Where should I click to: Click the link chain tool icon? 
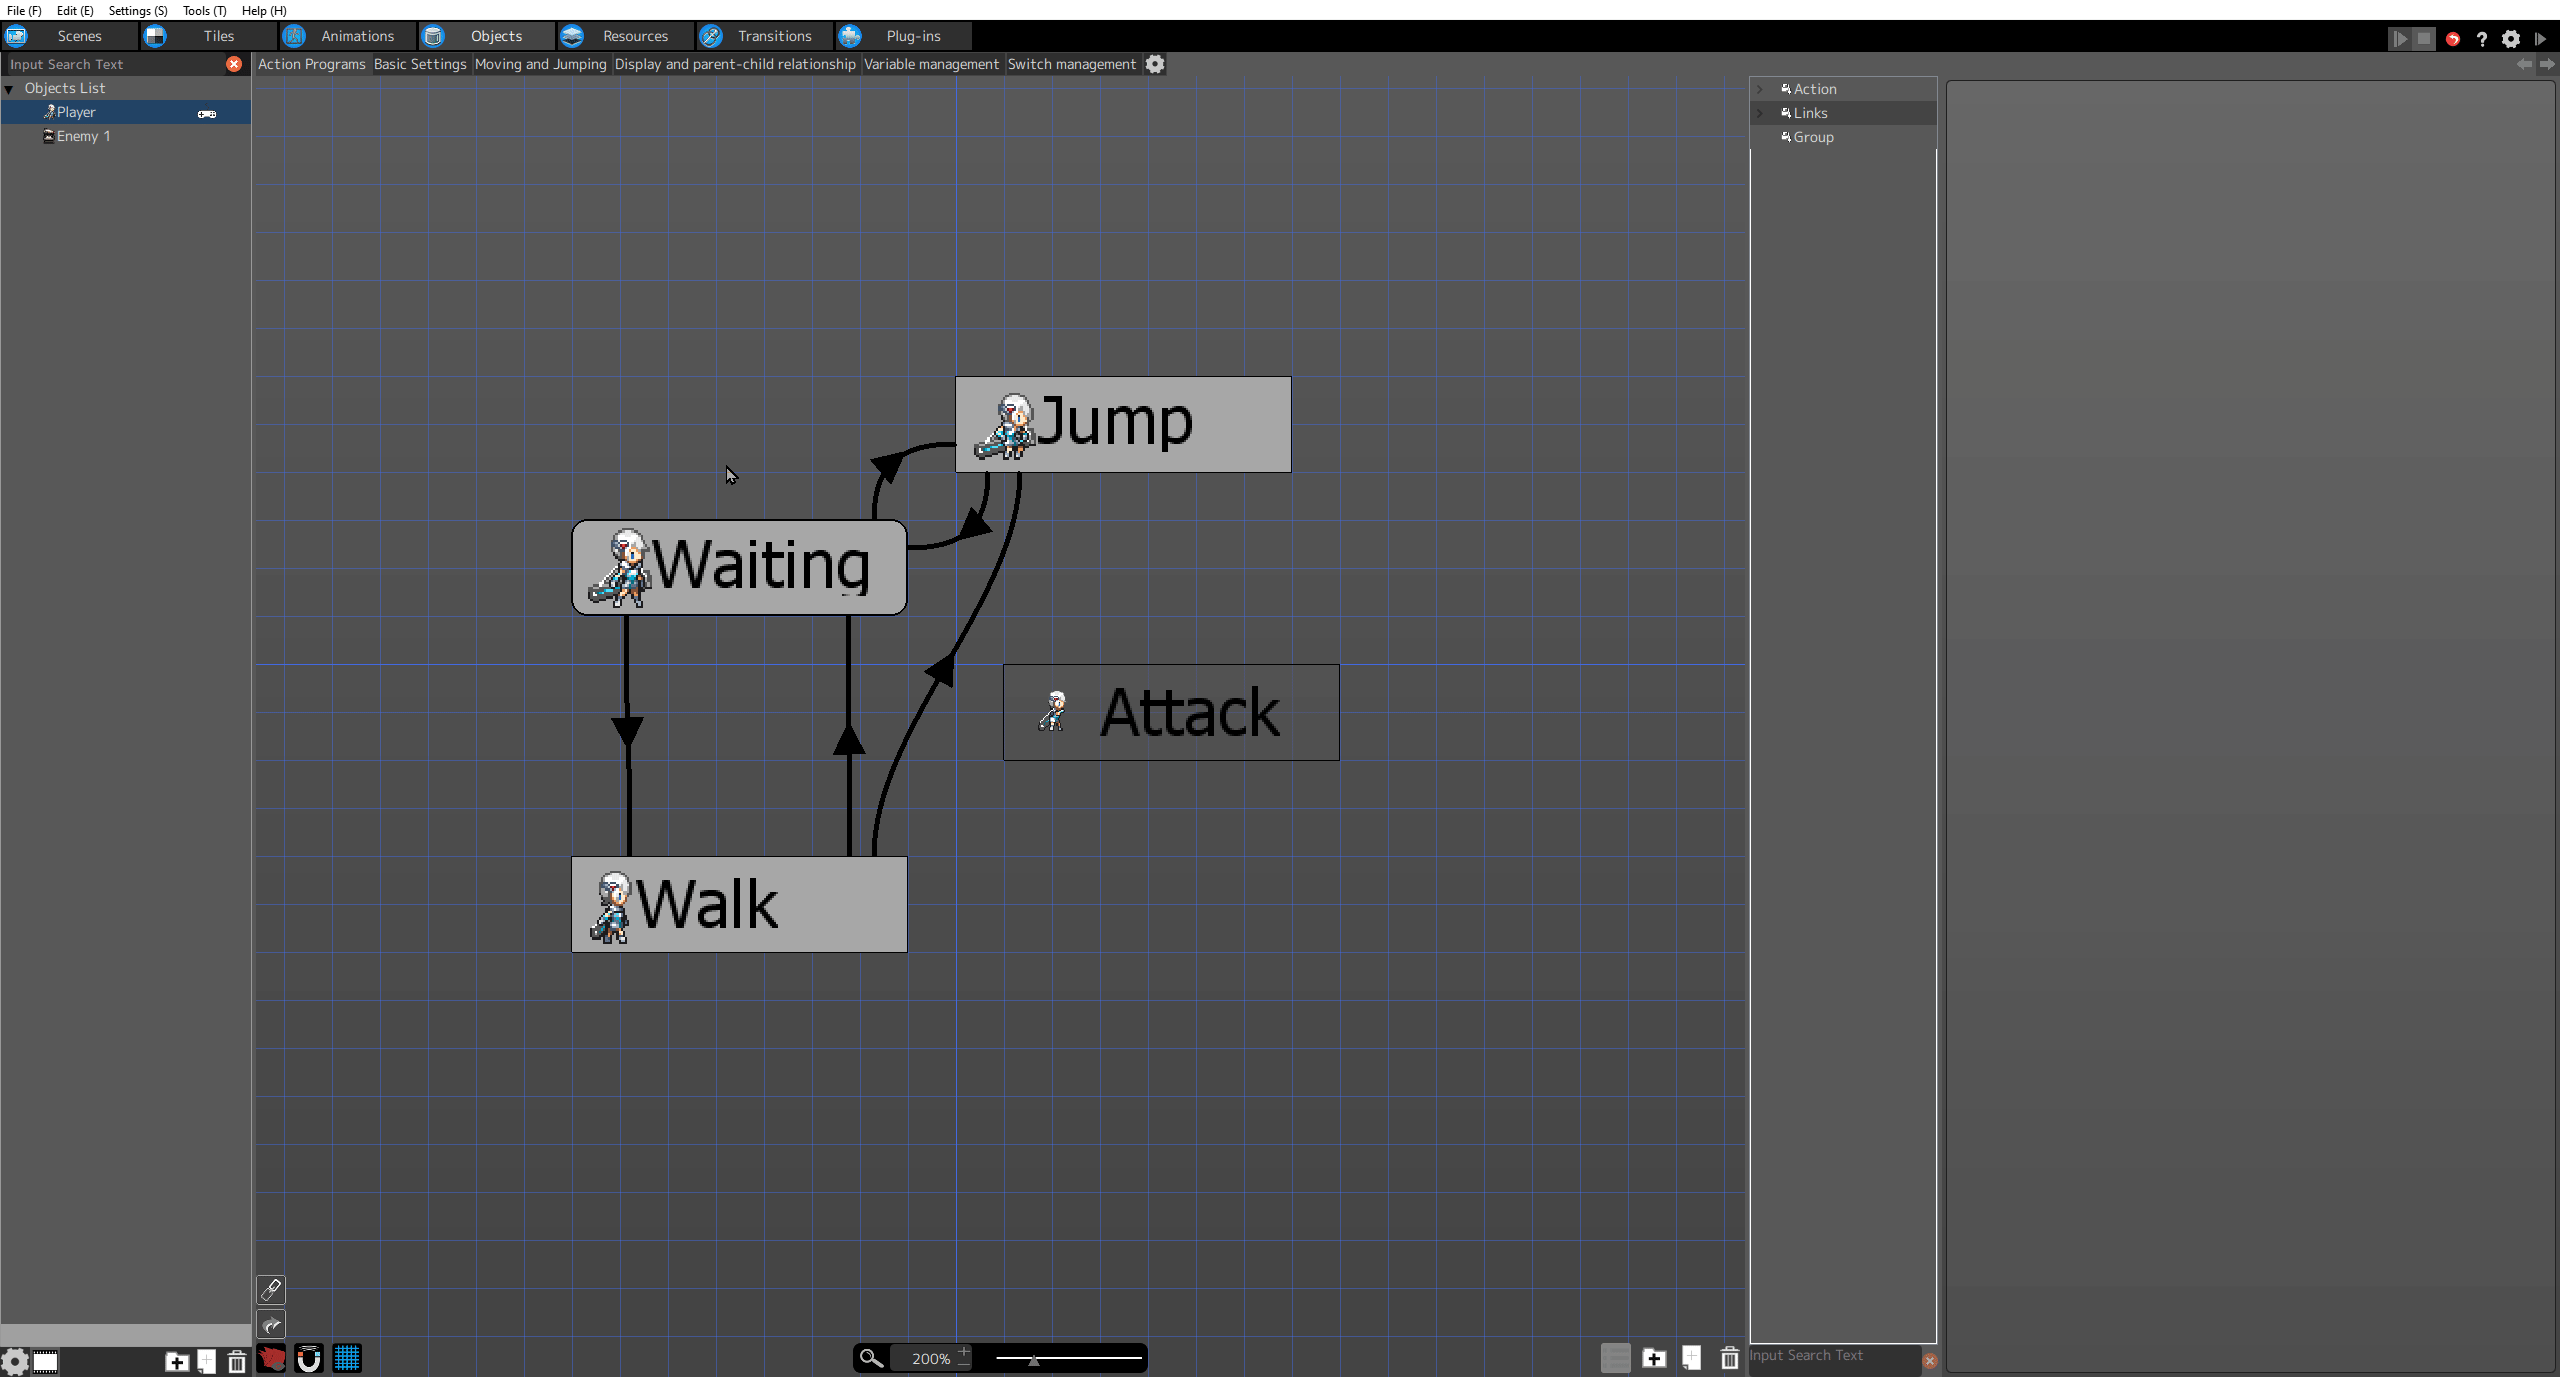271,1289
